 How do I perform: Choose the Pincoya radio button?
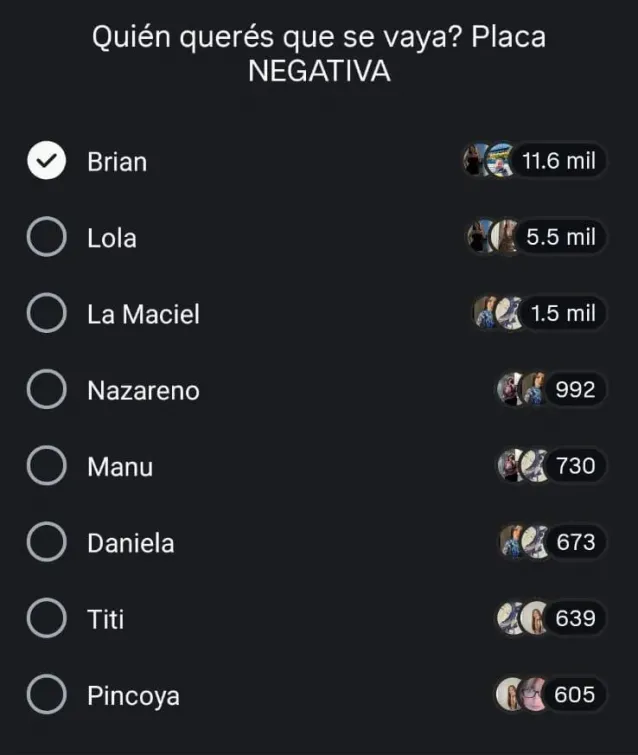click(46, 695)
